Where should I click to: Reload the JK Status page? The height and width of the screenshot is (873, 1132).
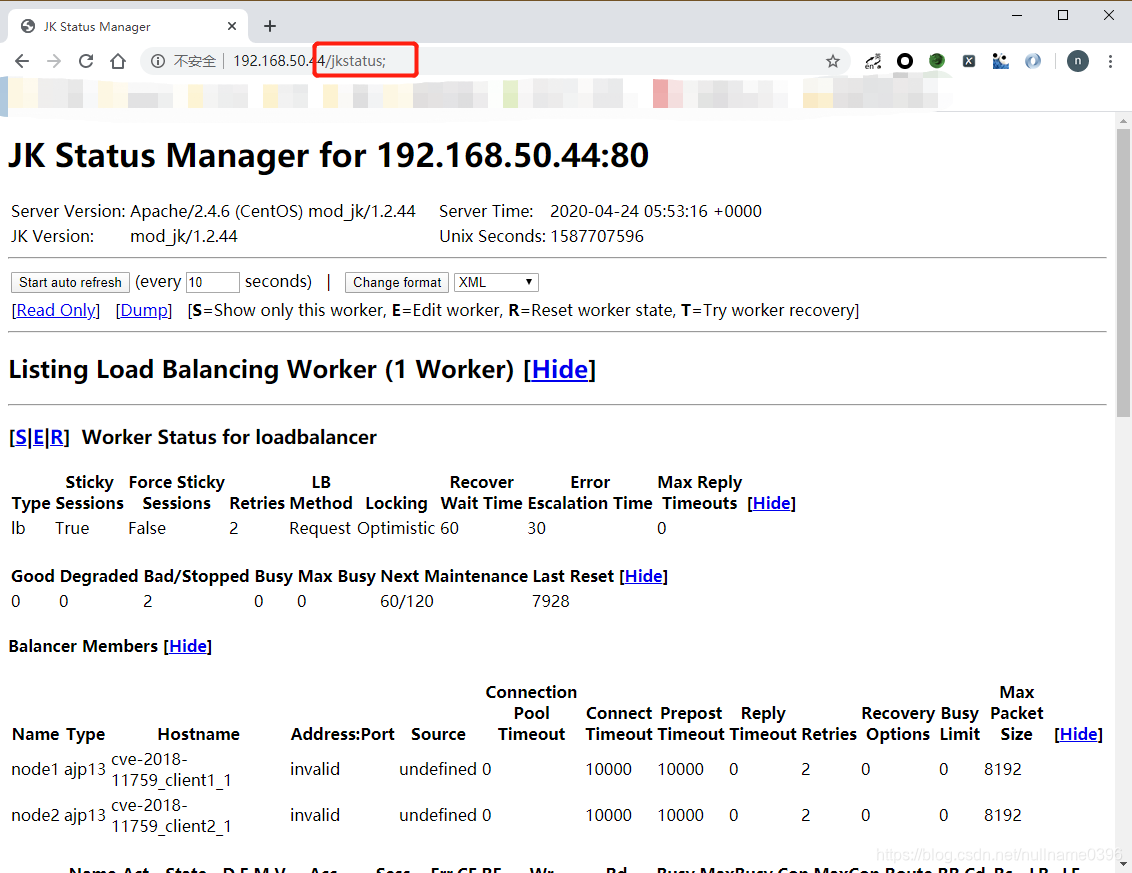[86, 61]
